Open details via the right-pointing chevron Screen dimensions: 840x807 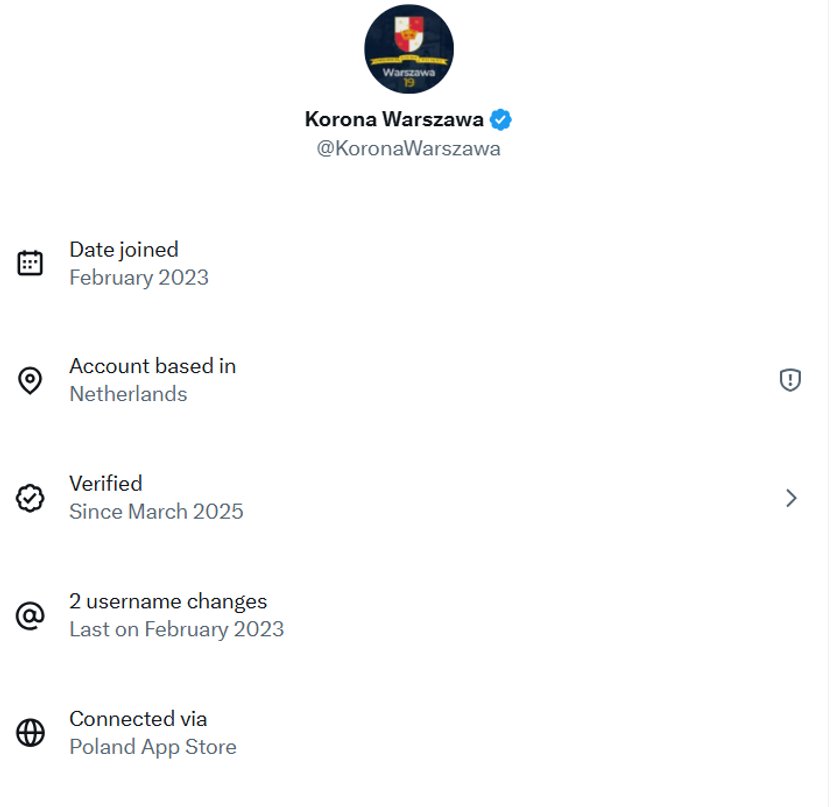(791, 497)
